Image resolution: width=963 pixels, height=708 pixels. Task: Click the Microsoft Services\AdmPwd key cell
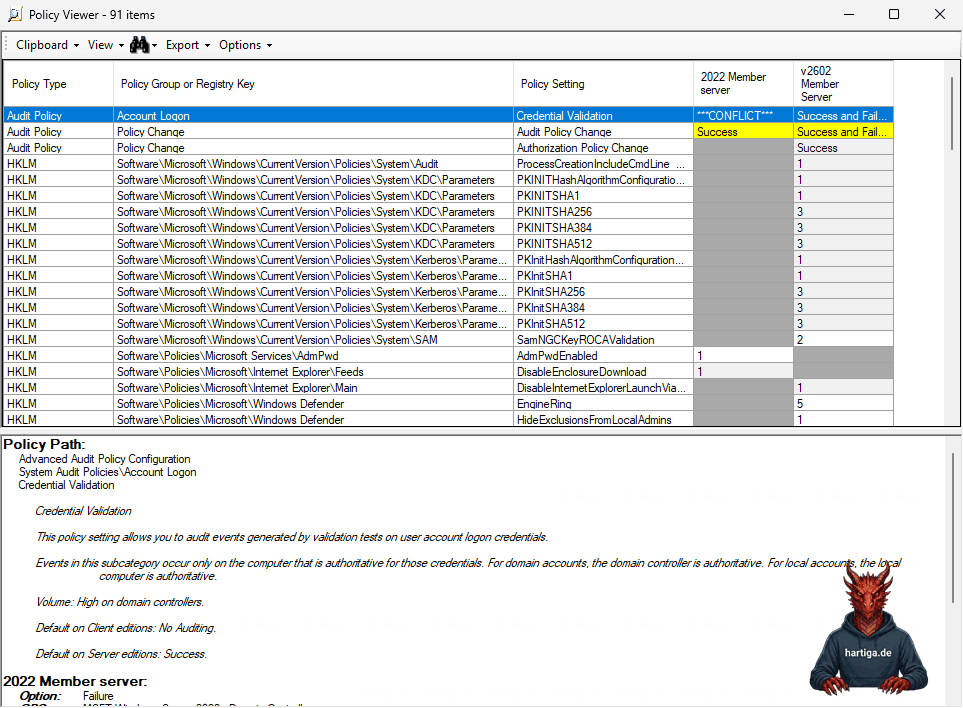313,355
